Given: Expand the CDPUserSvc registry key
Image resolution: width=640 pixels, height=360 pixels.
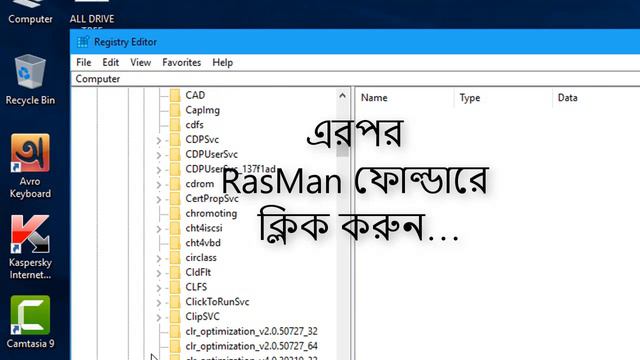Looking at the screenshot, I should (x=159, y=155).
